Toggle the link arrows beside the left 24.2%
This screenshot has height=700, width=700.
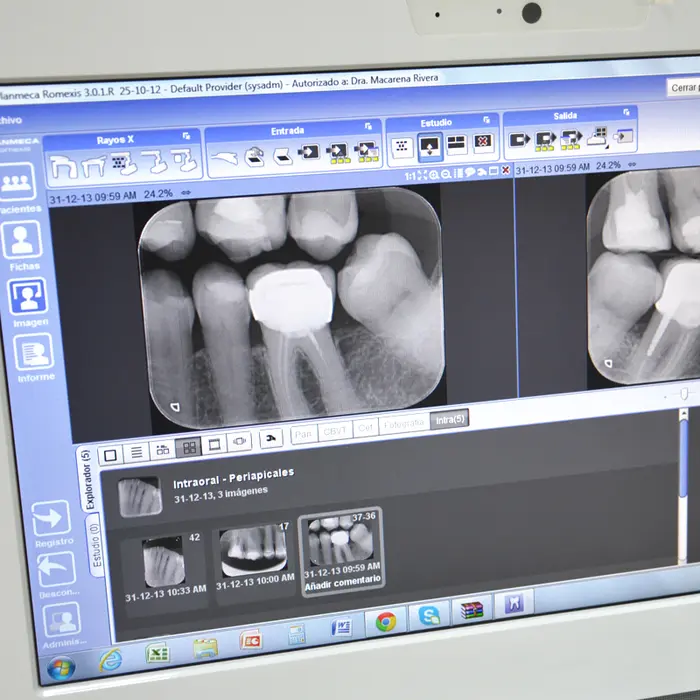(x=186, y=192)
